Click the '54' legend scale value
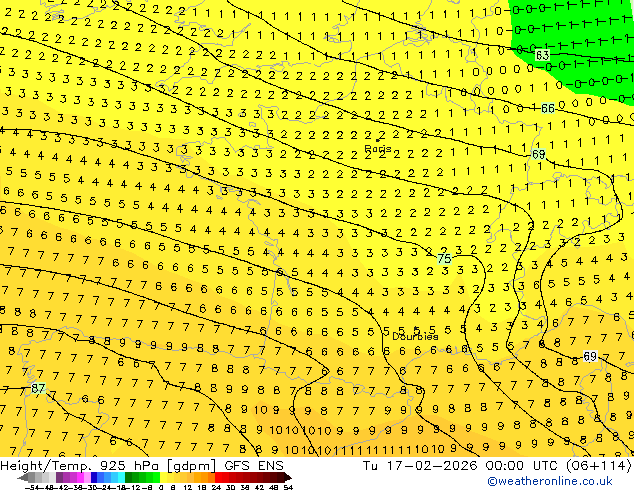 coord(288,487)
